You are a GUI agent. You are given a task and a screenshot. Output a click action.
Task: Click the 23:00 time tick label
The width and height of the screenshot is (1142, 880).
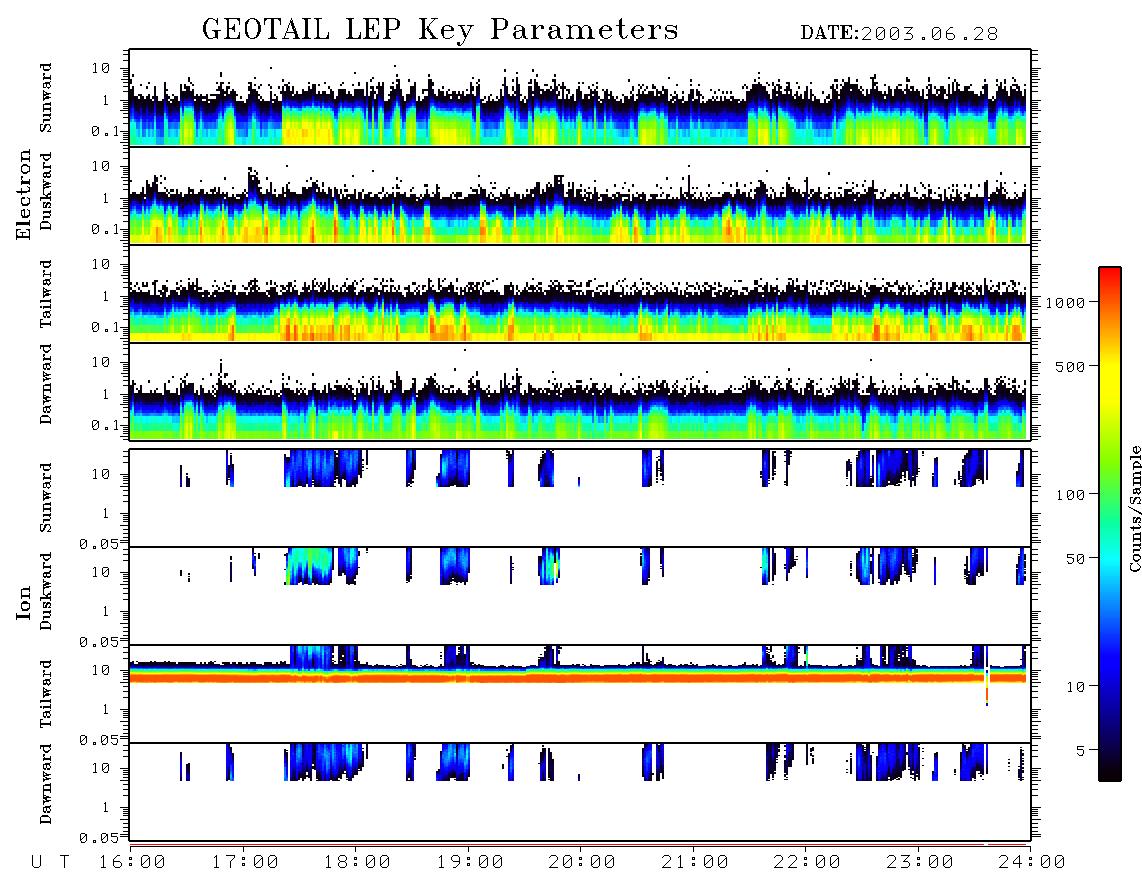click(920, 862)
